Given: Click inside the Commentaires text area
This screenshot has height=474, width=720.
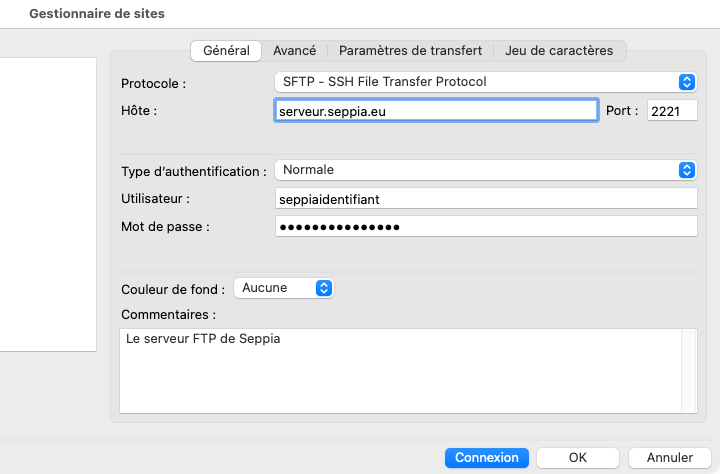Looking at the screenshot, I should click(x=400, y=370).
